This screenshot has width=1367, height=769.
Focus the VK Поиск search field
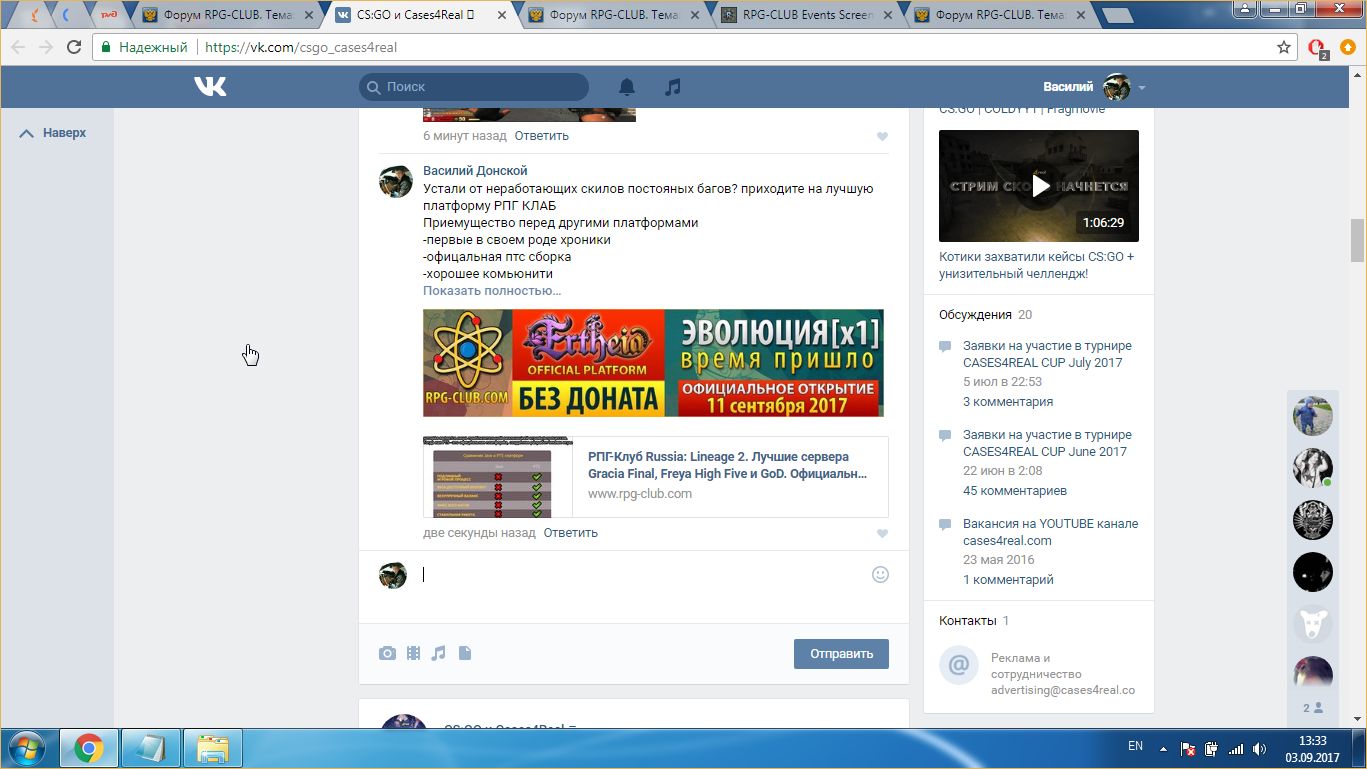tap(474, 87)
